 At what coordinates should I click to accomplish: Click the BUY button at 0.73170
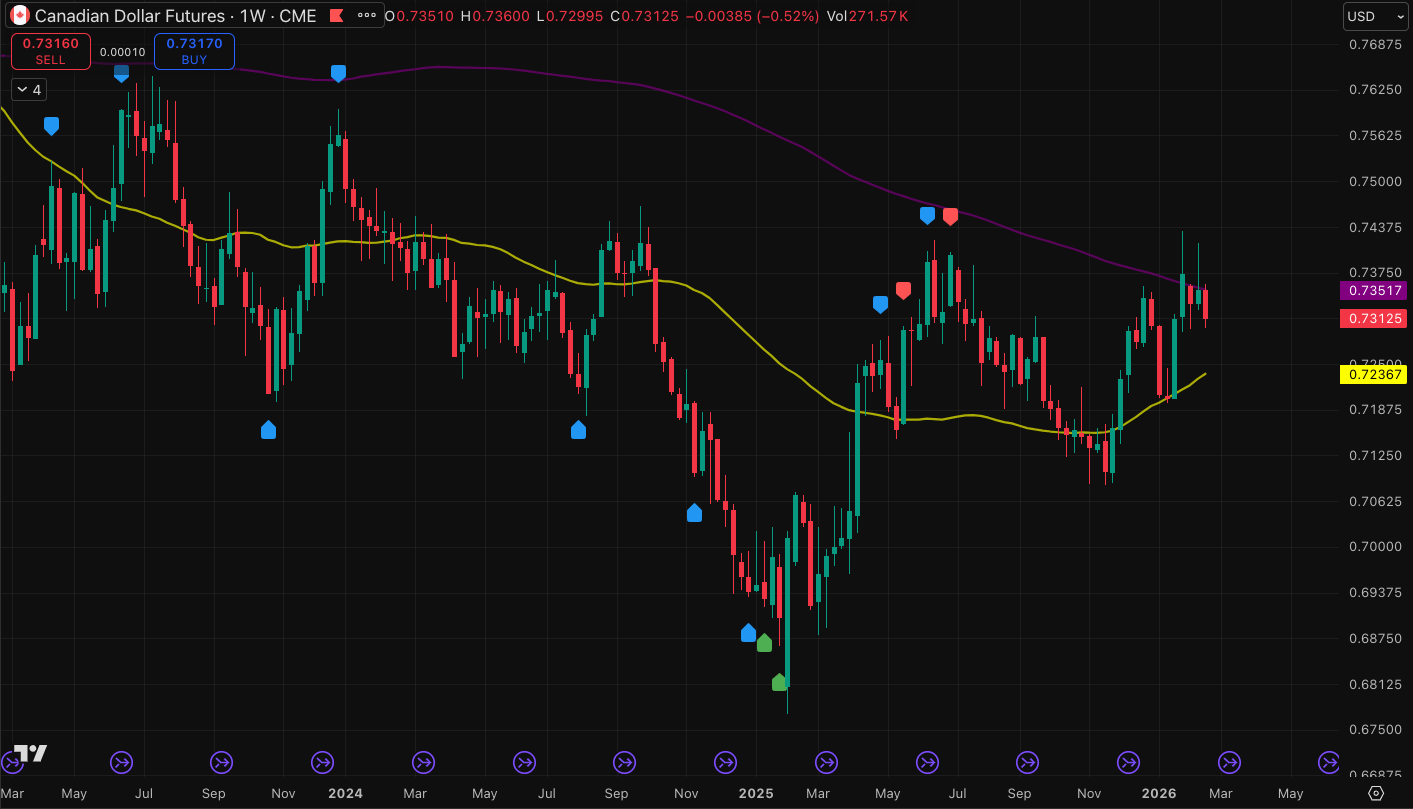194,51
